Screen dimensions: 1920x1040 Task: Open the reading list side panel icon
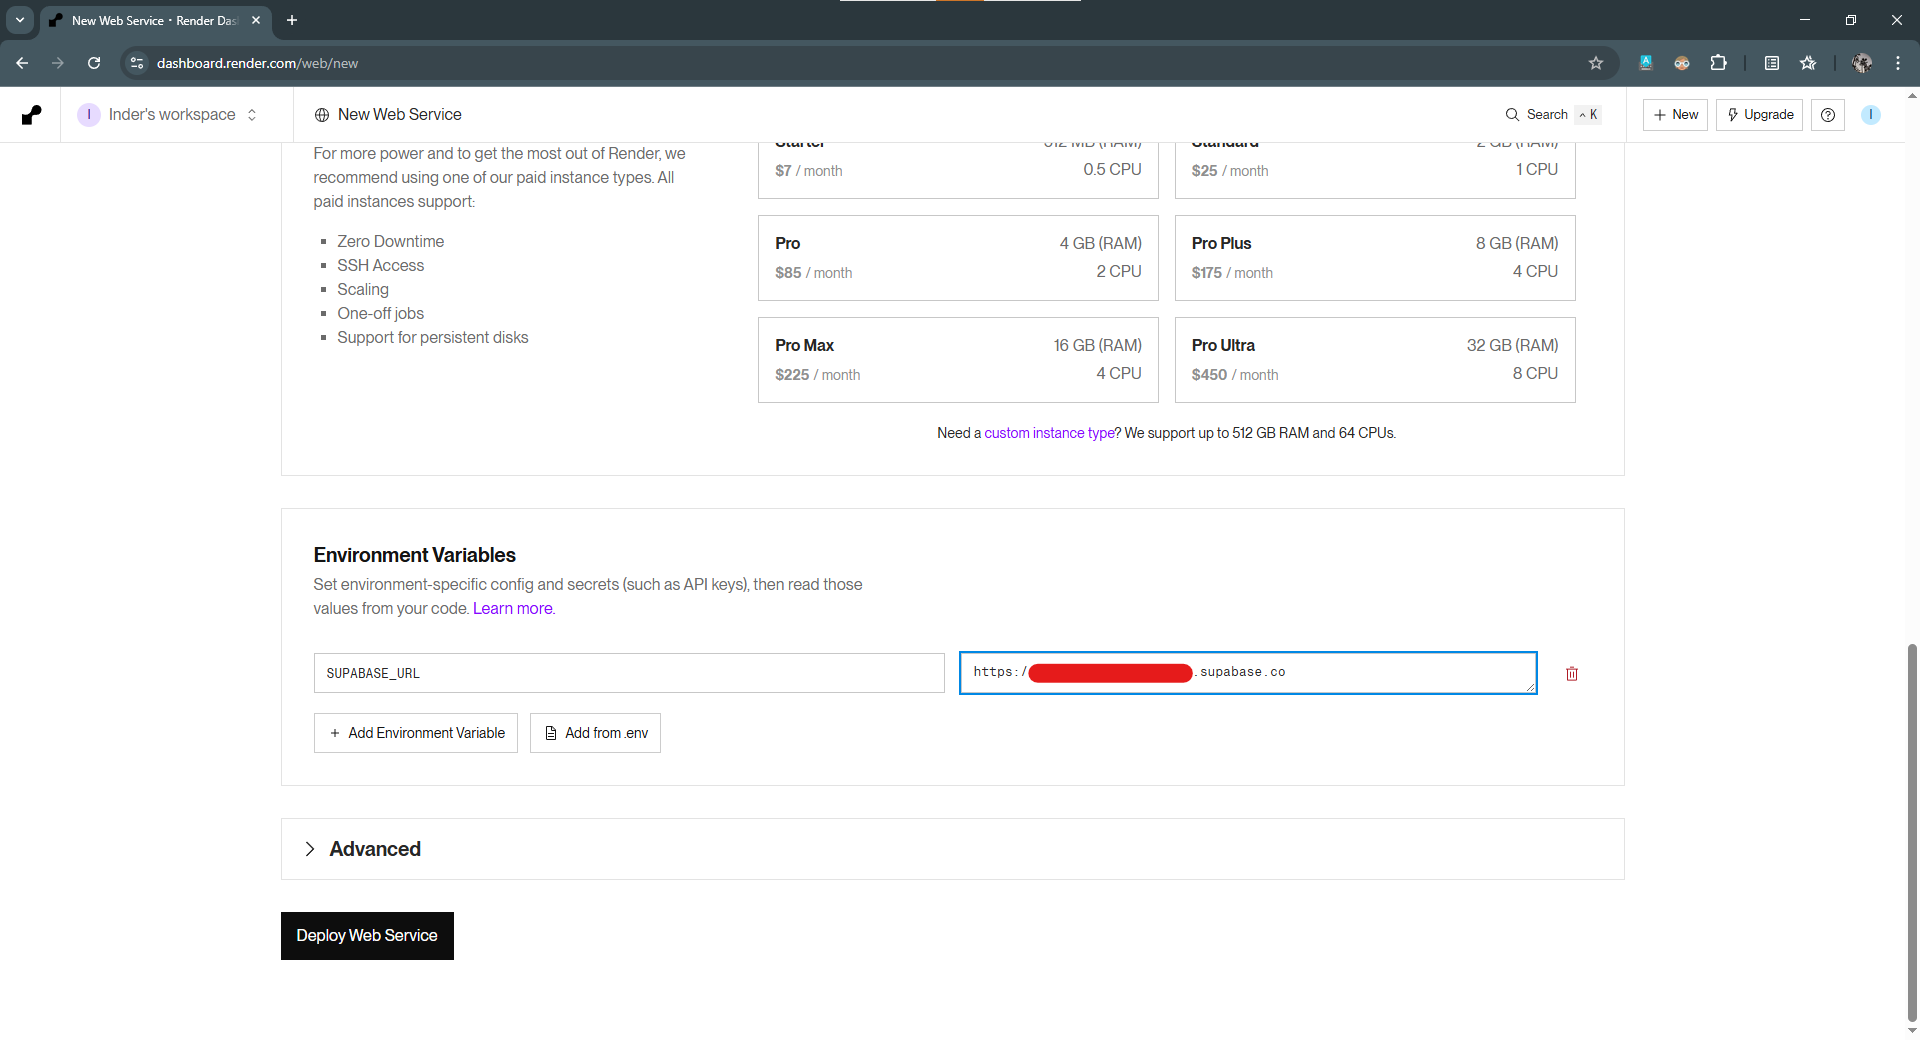pyautogui.click(x=1772, y=63)
